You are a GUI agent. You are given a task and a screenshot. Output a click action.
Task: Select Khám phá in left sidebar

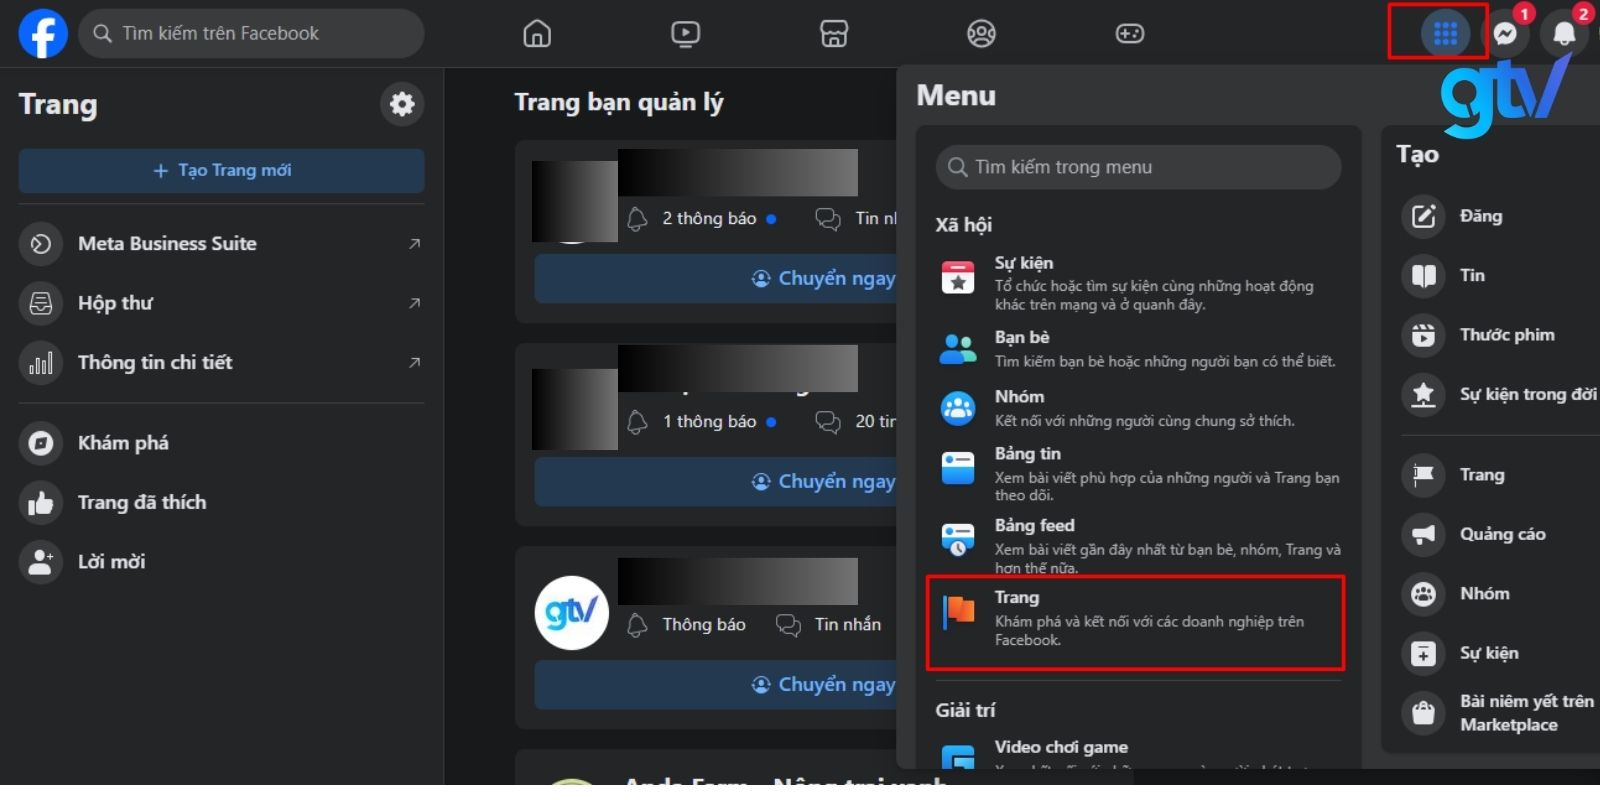(123, 443)
